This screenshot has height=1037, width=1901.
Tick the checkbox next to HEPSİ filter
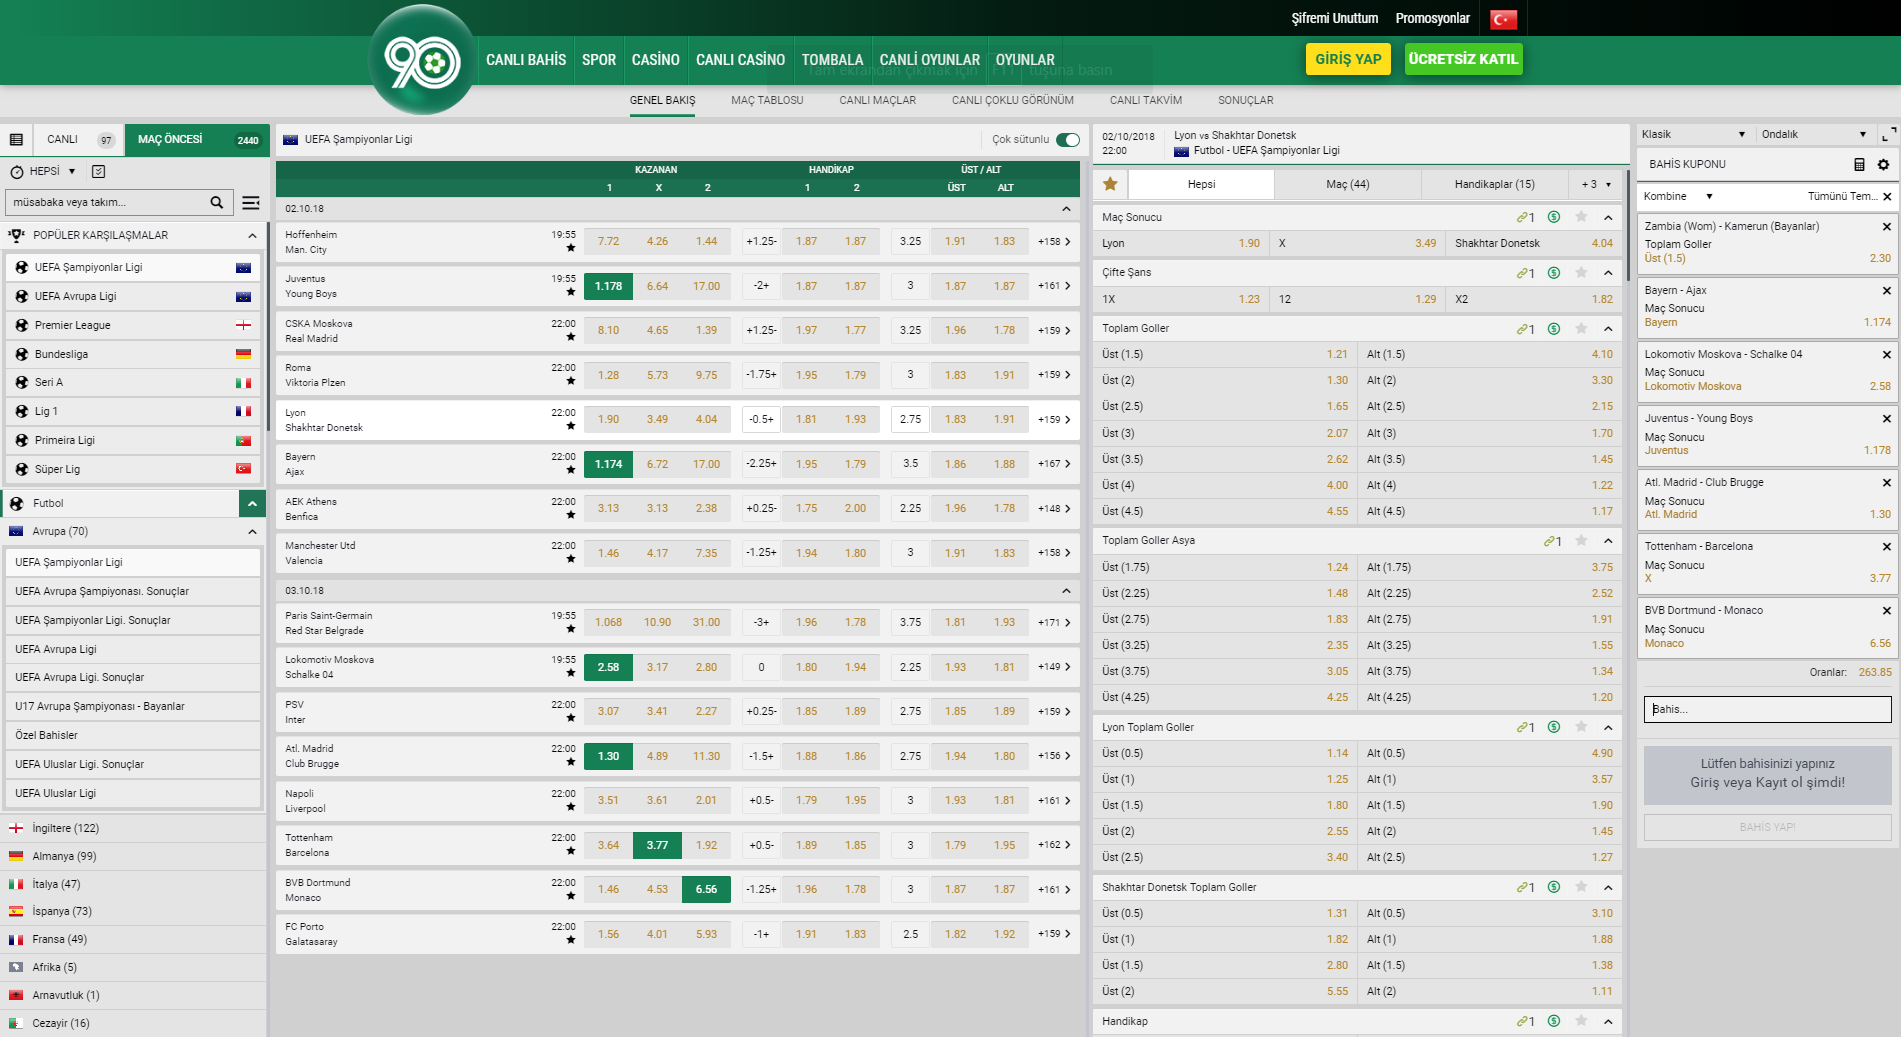98,172
